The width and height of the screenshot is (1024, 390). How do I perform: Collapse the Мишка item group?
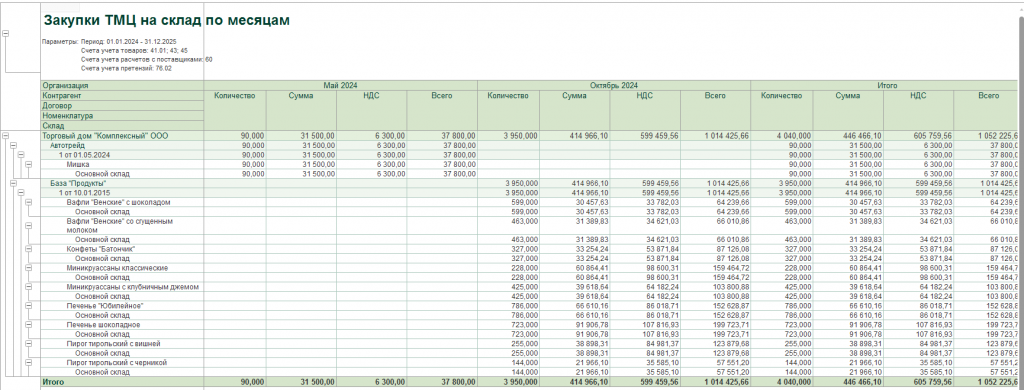[x=27, y=165]
